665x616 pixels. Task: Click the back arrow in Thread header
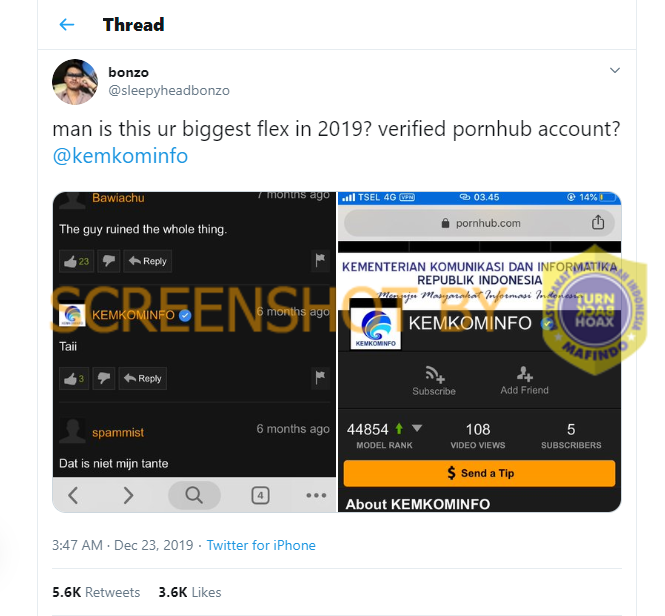(67, 25)
